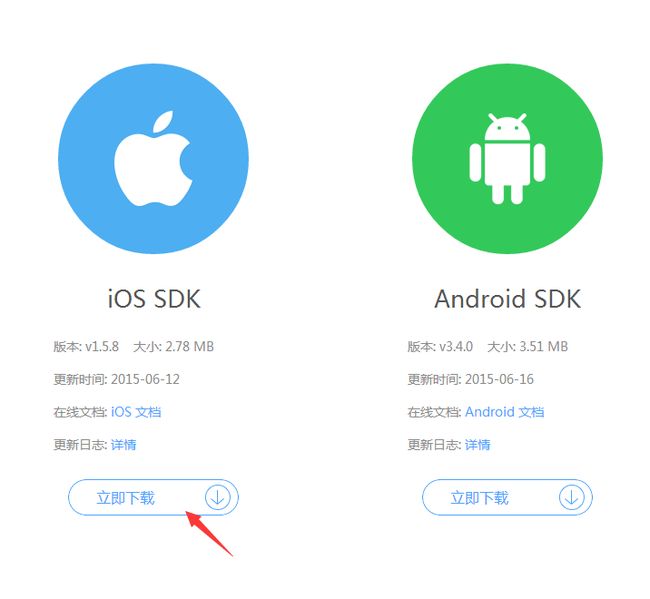Click the 更新日志 label under Android SDK
The height and width of the screenshot is (599, 650).
434,444
